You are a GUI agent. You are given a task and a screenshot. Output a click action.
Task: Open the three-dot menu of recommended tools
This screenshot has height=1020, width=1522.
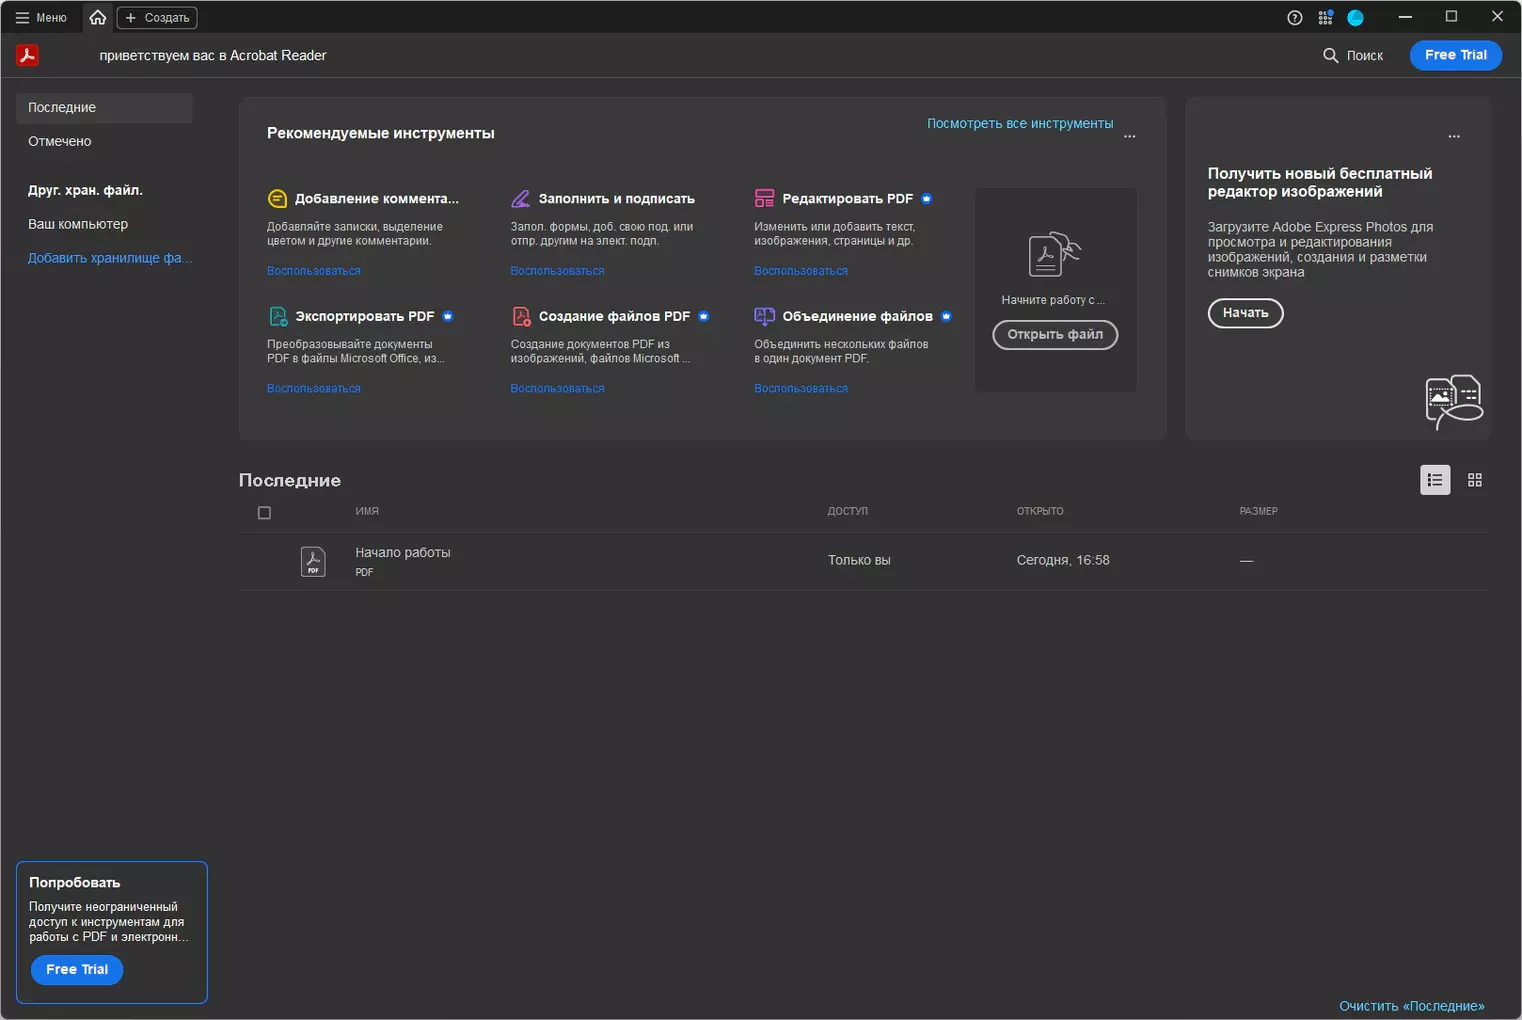pyautogui.click(x=1130, y=136)
